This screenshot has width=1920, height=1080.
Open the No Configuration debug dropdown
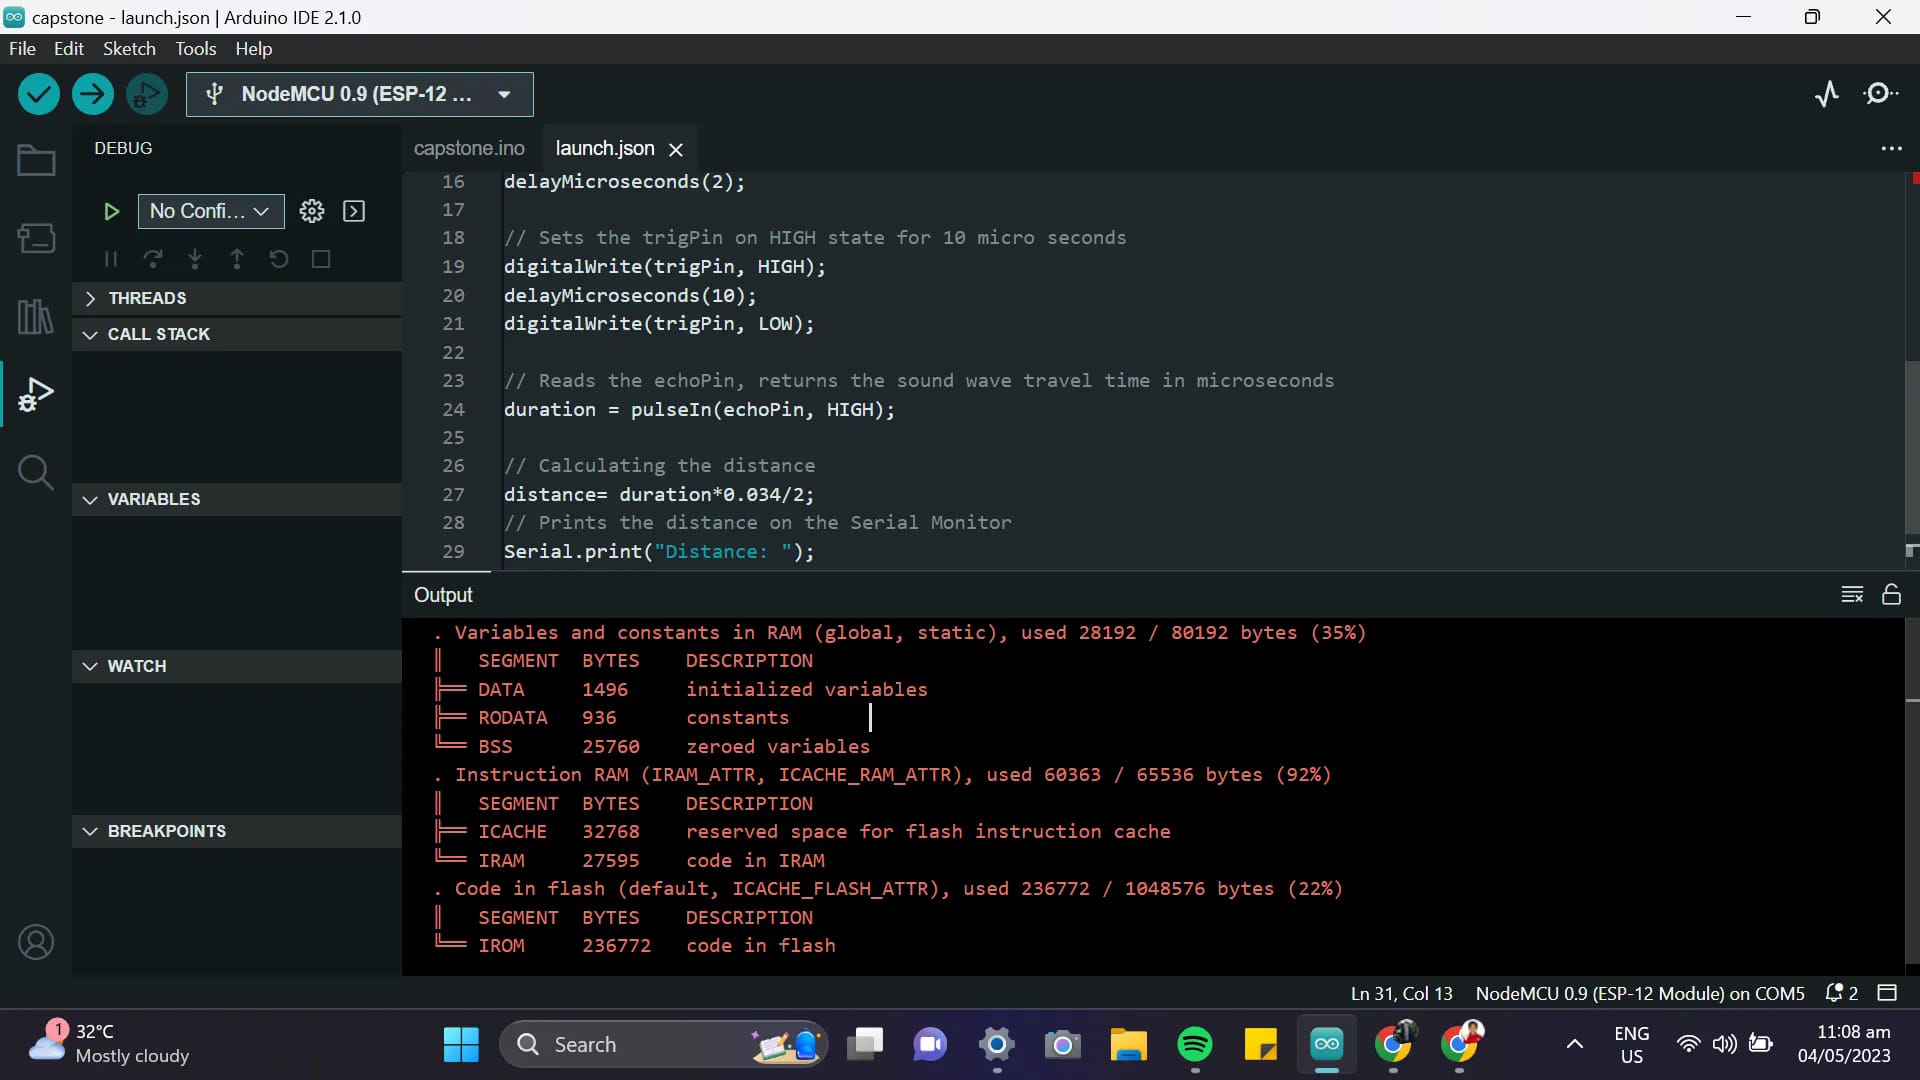[x=211, y=211]
